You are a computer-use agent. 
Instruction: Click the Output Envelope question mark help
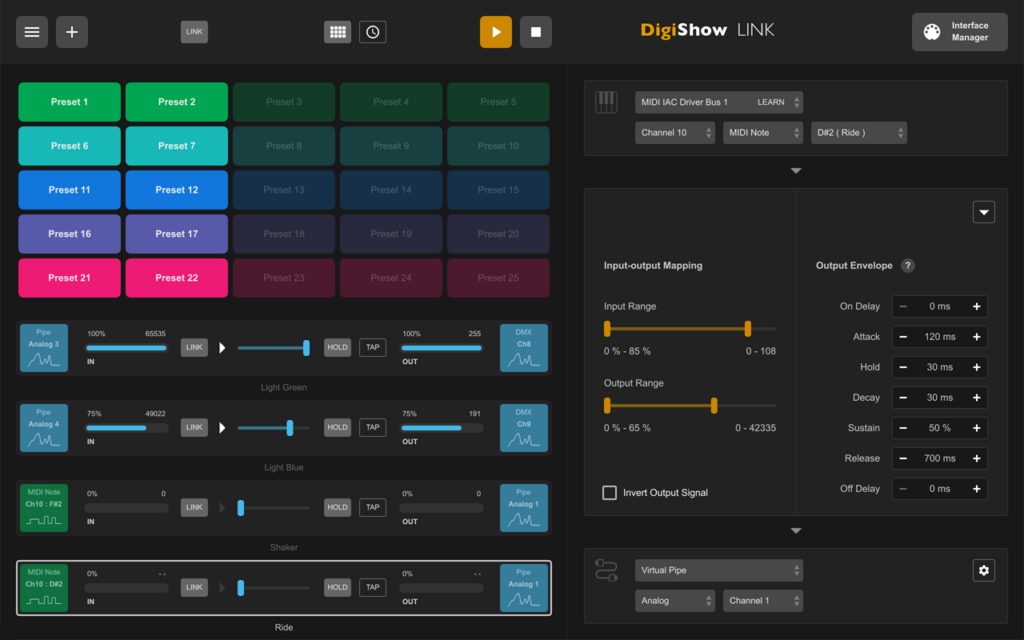coord(908,265)
